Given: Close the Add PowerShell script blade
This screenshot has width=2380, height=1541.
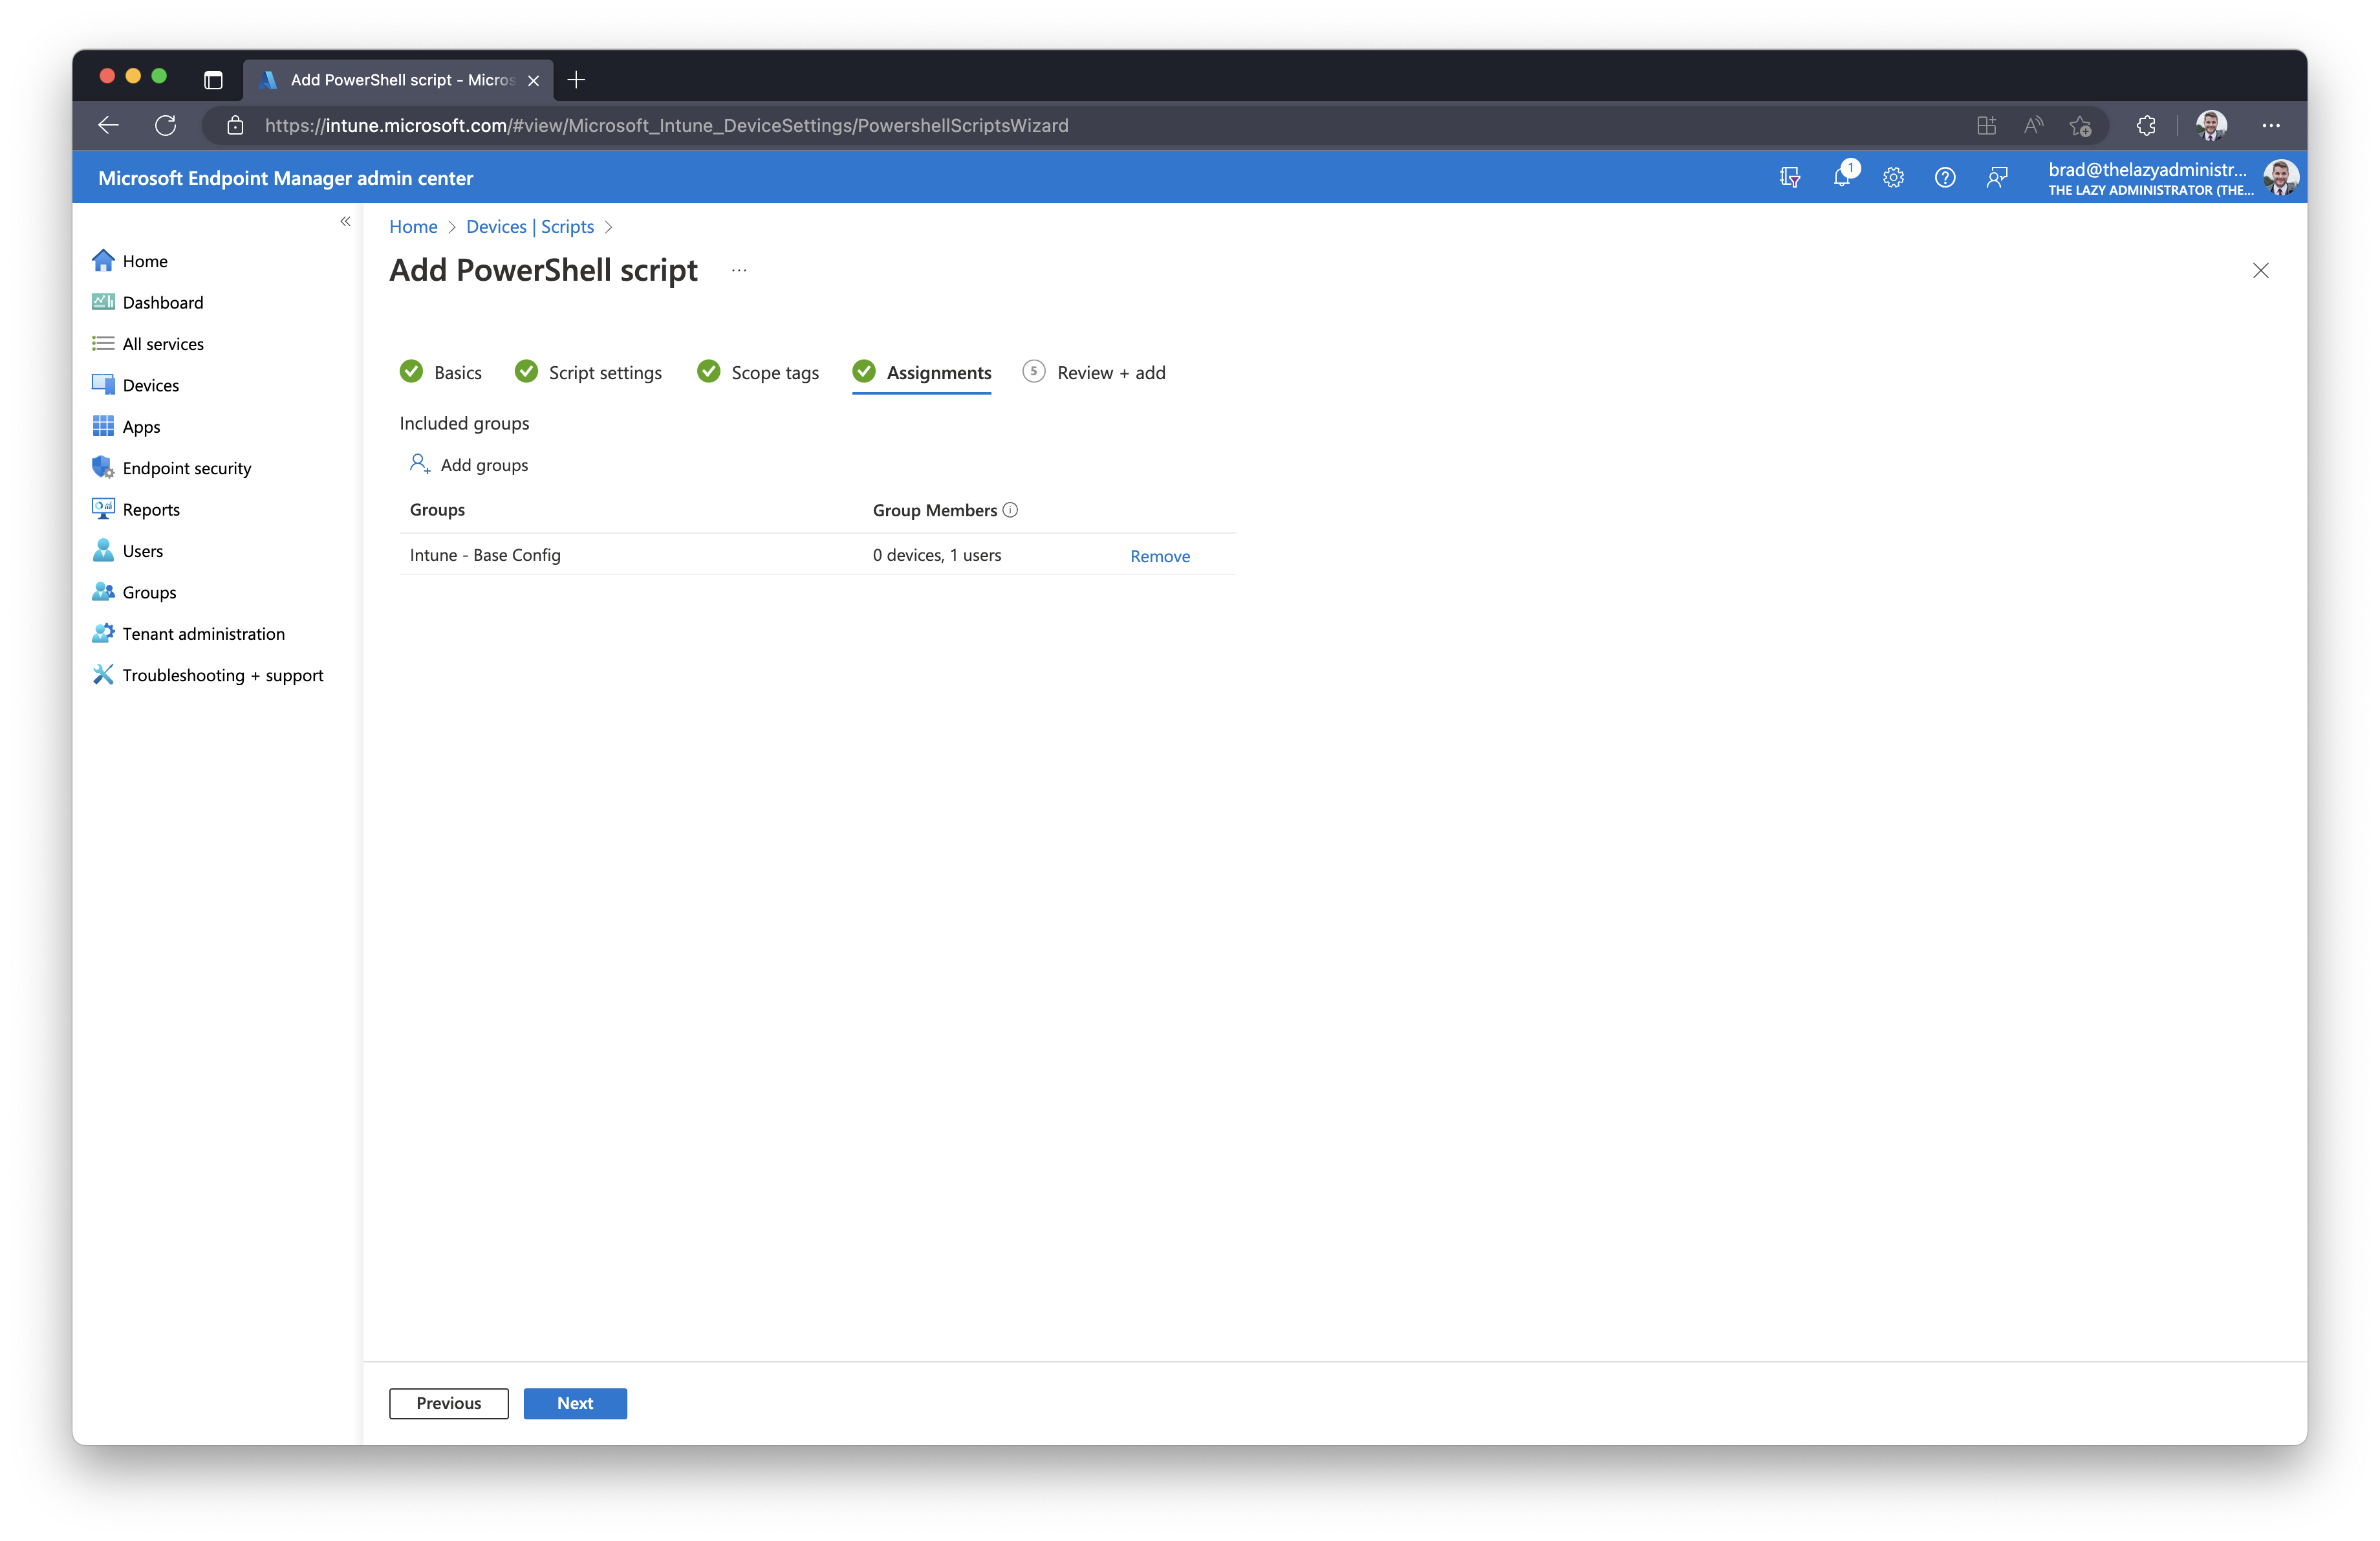Looking at the screenshot, I should coord(2260,270).
